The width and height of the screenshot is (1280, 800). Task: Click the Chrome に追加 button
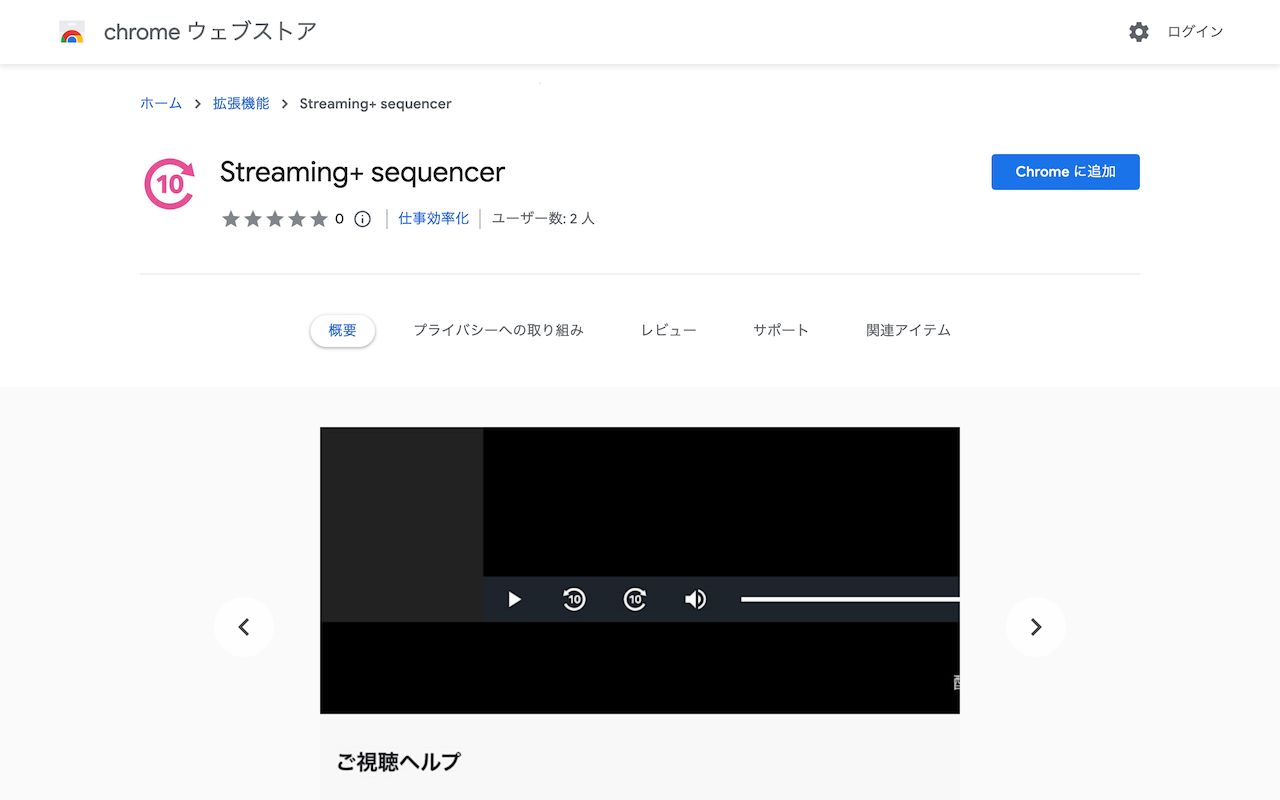1065,172
